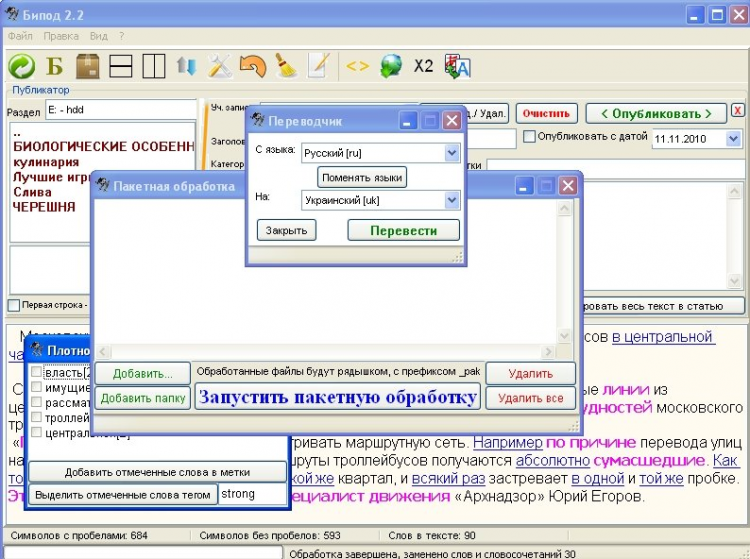Check the троллей word checkbox

[x=36, y=417]
